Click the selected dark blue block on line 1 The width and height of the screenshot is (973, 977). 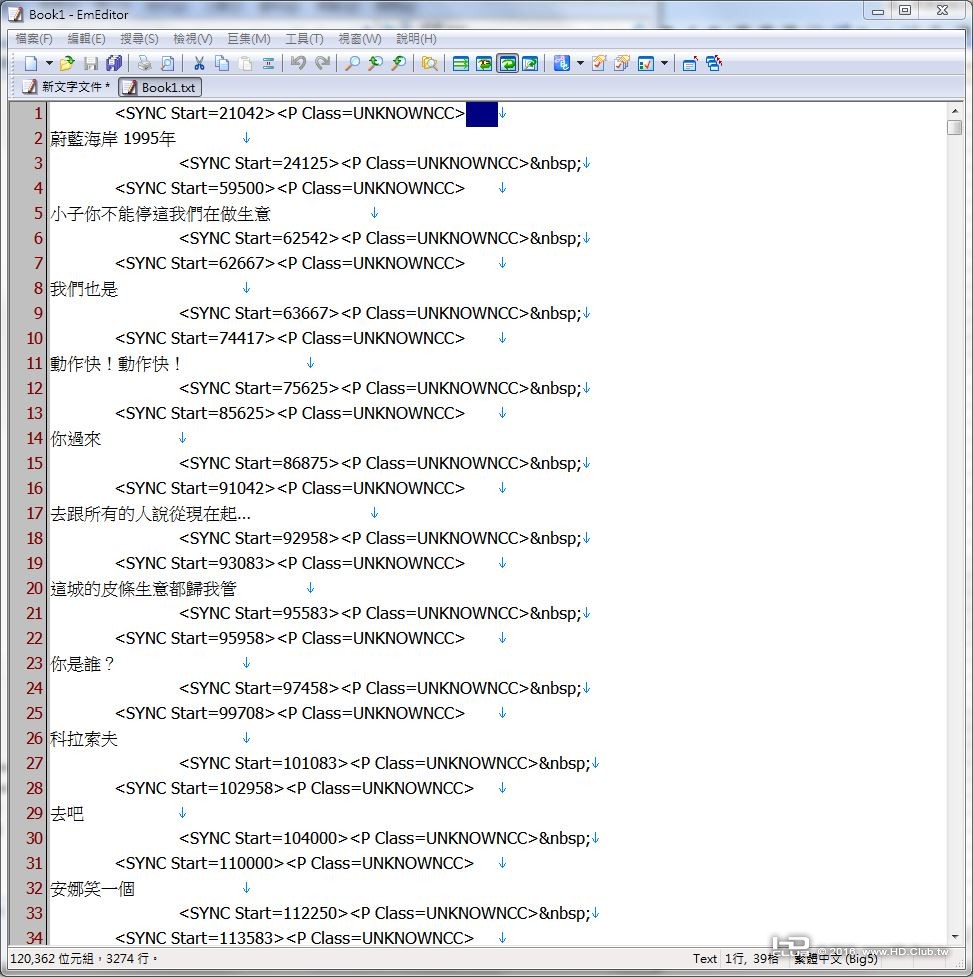click(482, 114)
